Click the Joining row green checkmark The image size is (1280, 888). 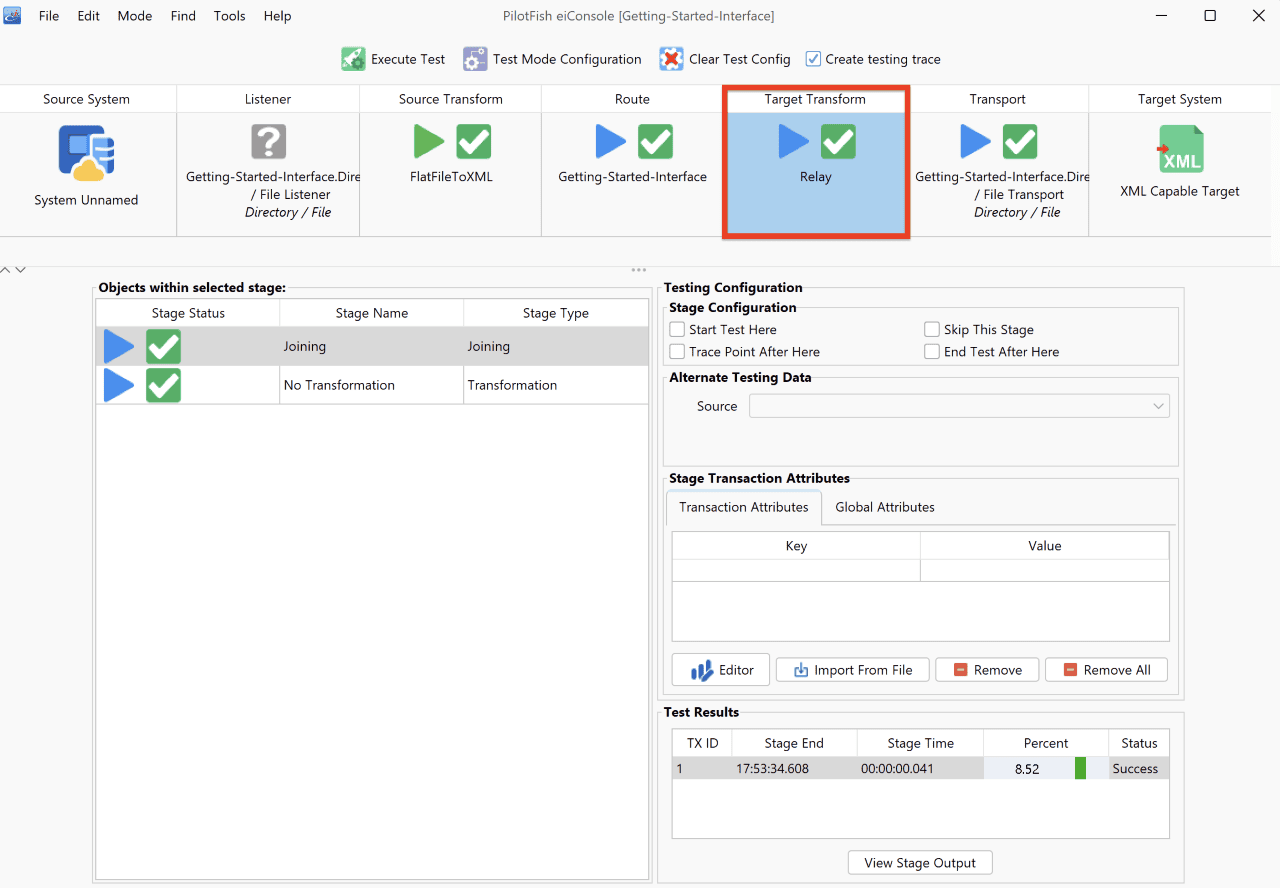click(164, 347)
